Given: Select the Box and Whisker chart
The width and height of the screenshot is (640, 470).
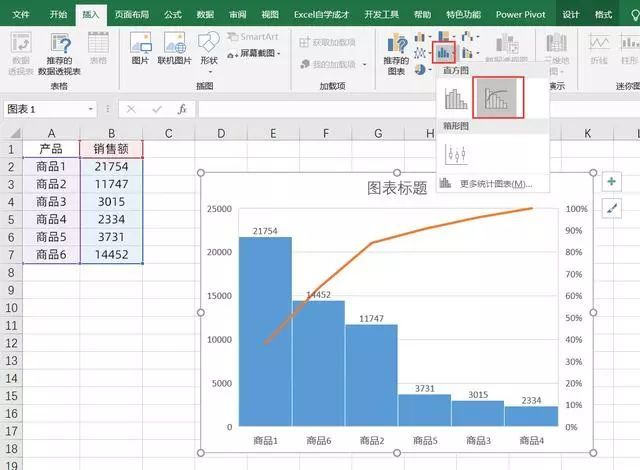Looking at the screenshot, I should tap(456, 155).
